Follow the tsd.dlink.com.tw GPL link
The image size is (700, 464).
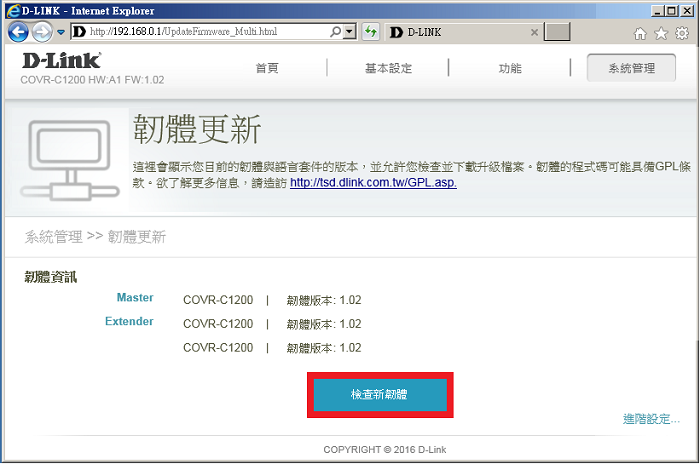coord(373,183)
